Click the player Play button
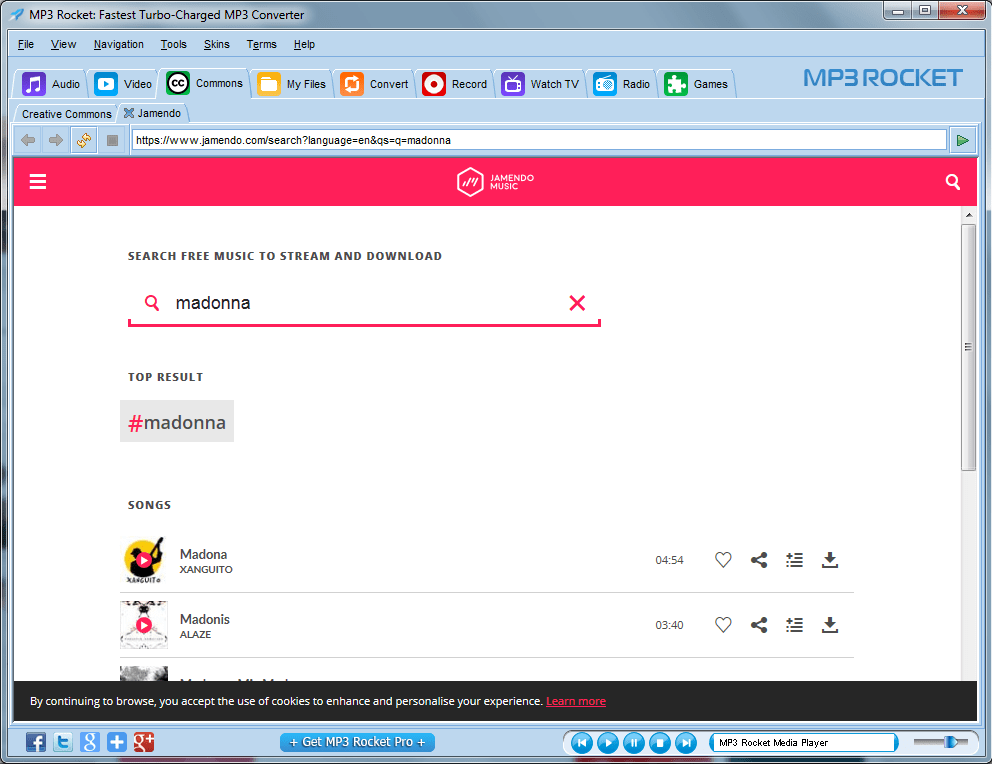Image resolution: width=992 pixels, height=764 pixels. tap(608, 742)
